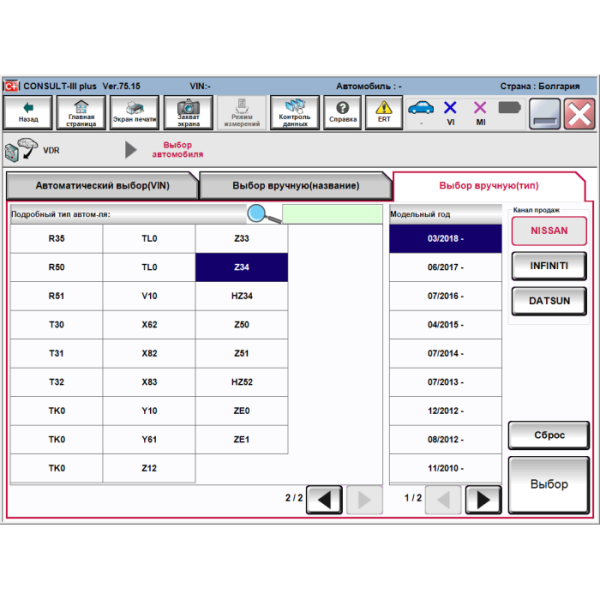Switch to Автоматический выбор(VIN) tab
This screenshot has width=600, height=600.
(x=101, y=186)
